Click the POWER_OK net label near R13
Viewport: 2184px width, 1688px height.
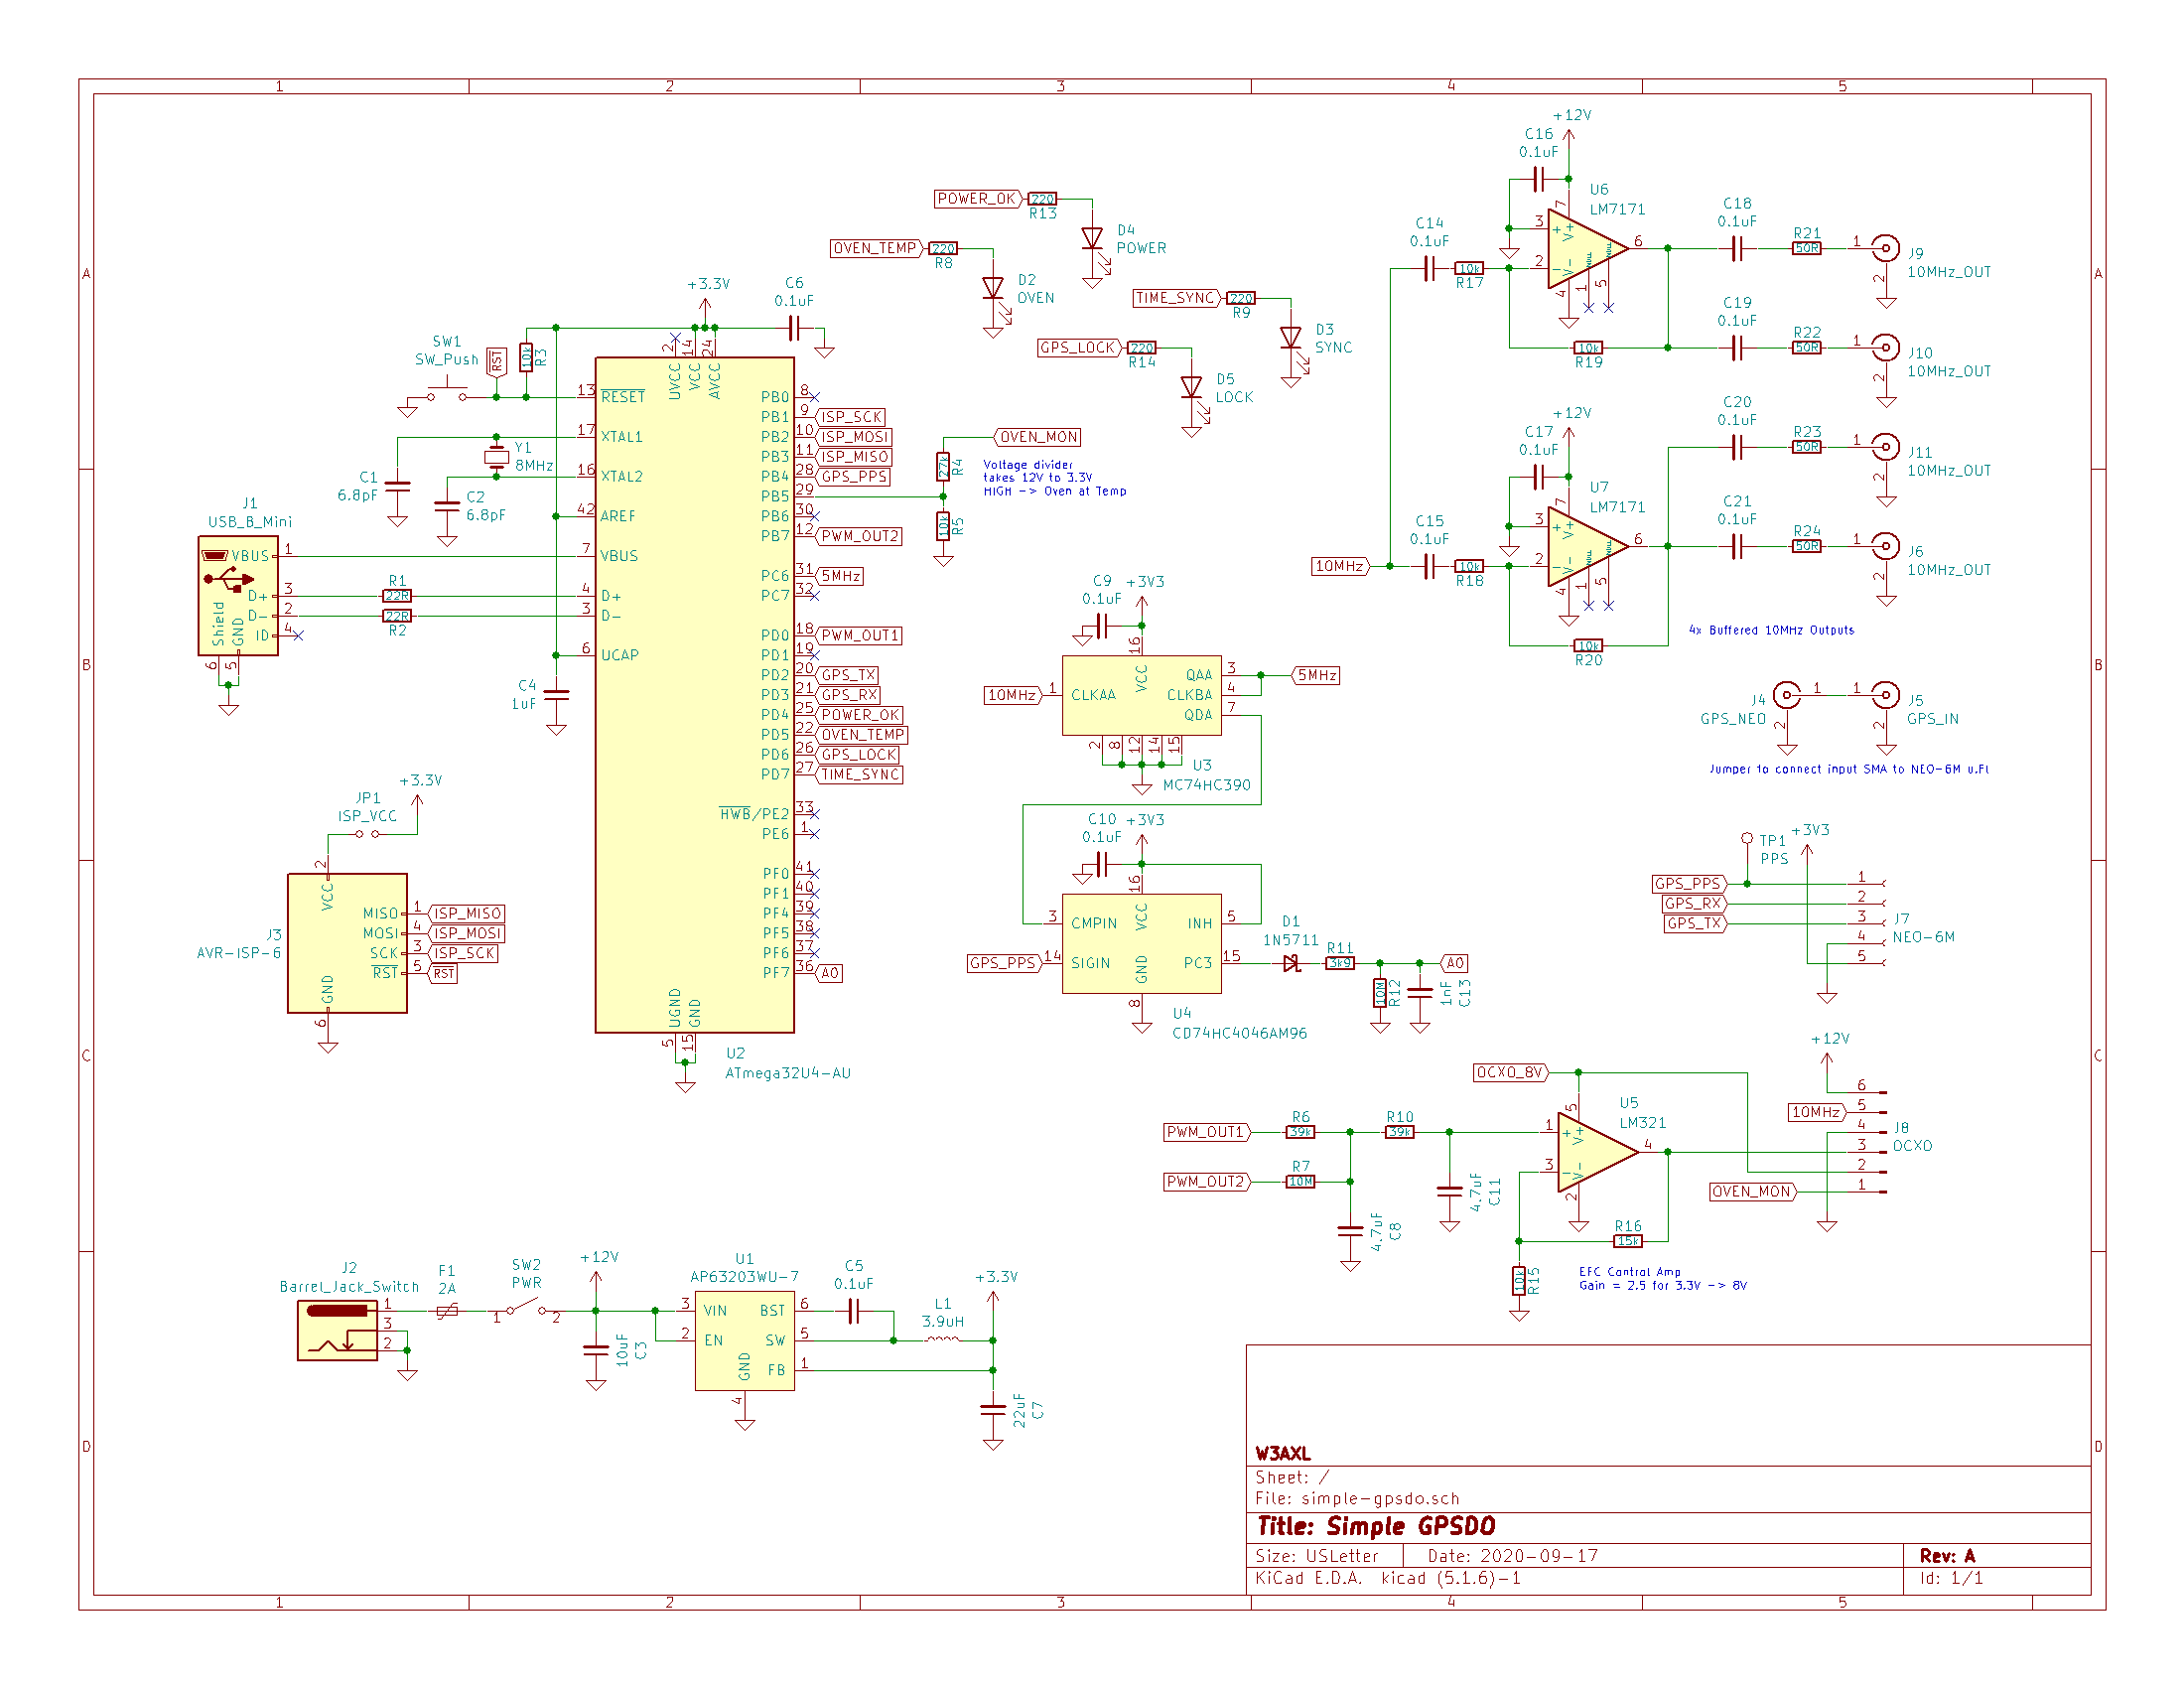click(976, 199)
